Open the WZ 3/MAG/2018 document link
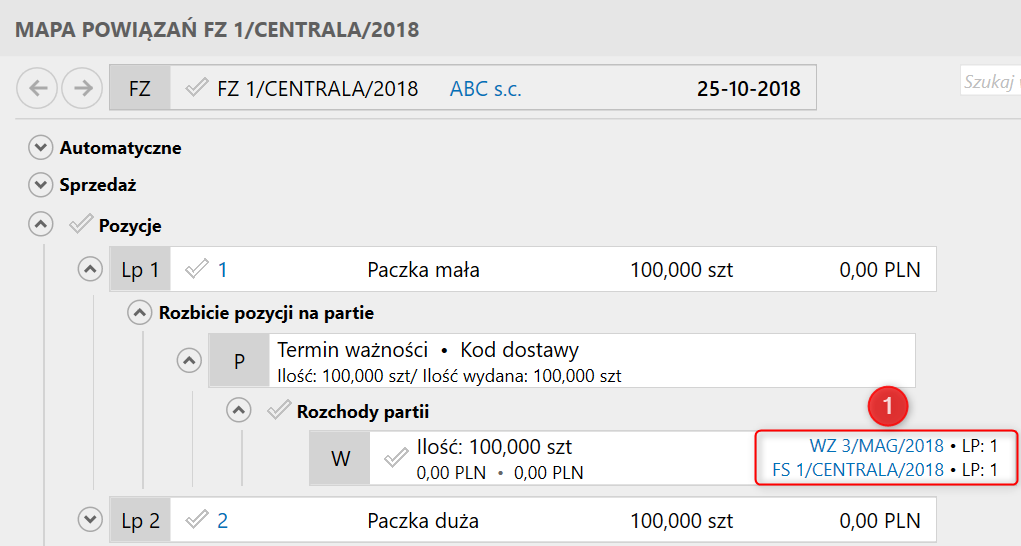 pyautogui.click(x=876, y=445)
